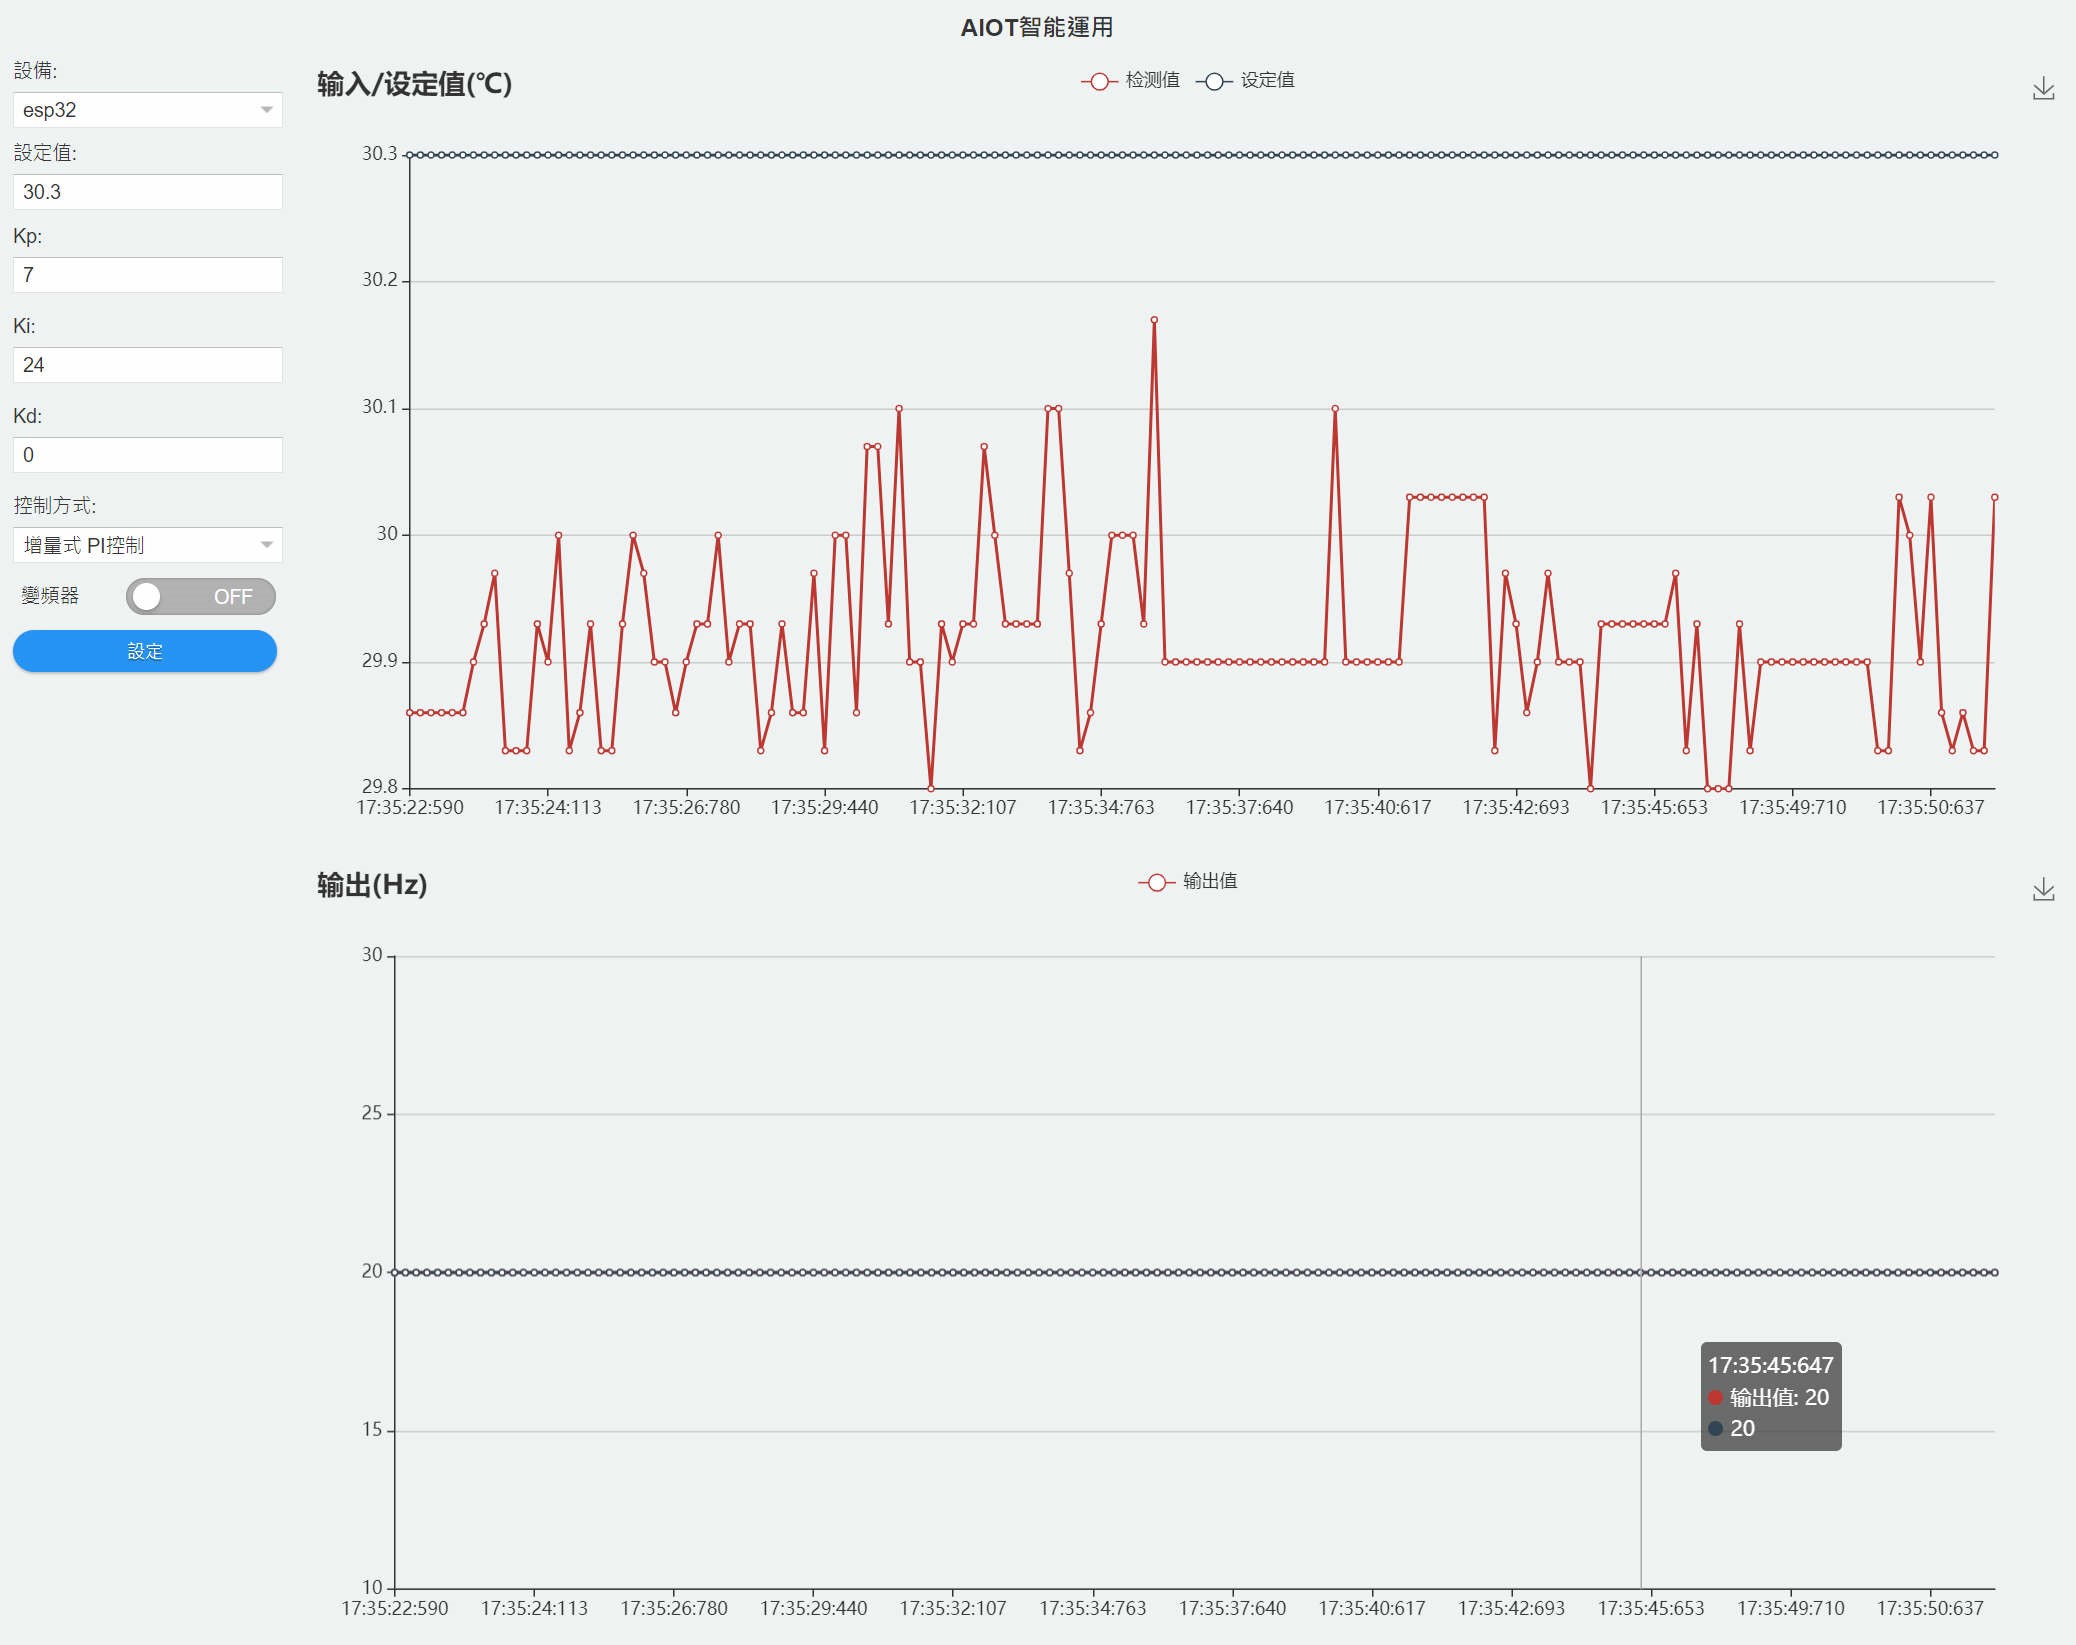Screen dimensions: 2076x1645
Task: Click the esp32 dropdown arrow
Action: 266,110
